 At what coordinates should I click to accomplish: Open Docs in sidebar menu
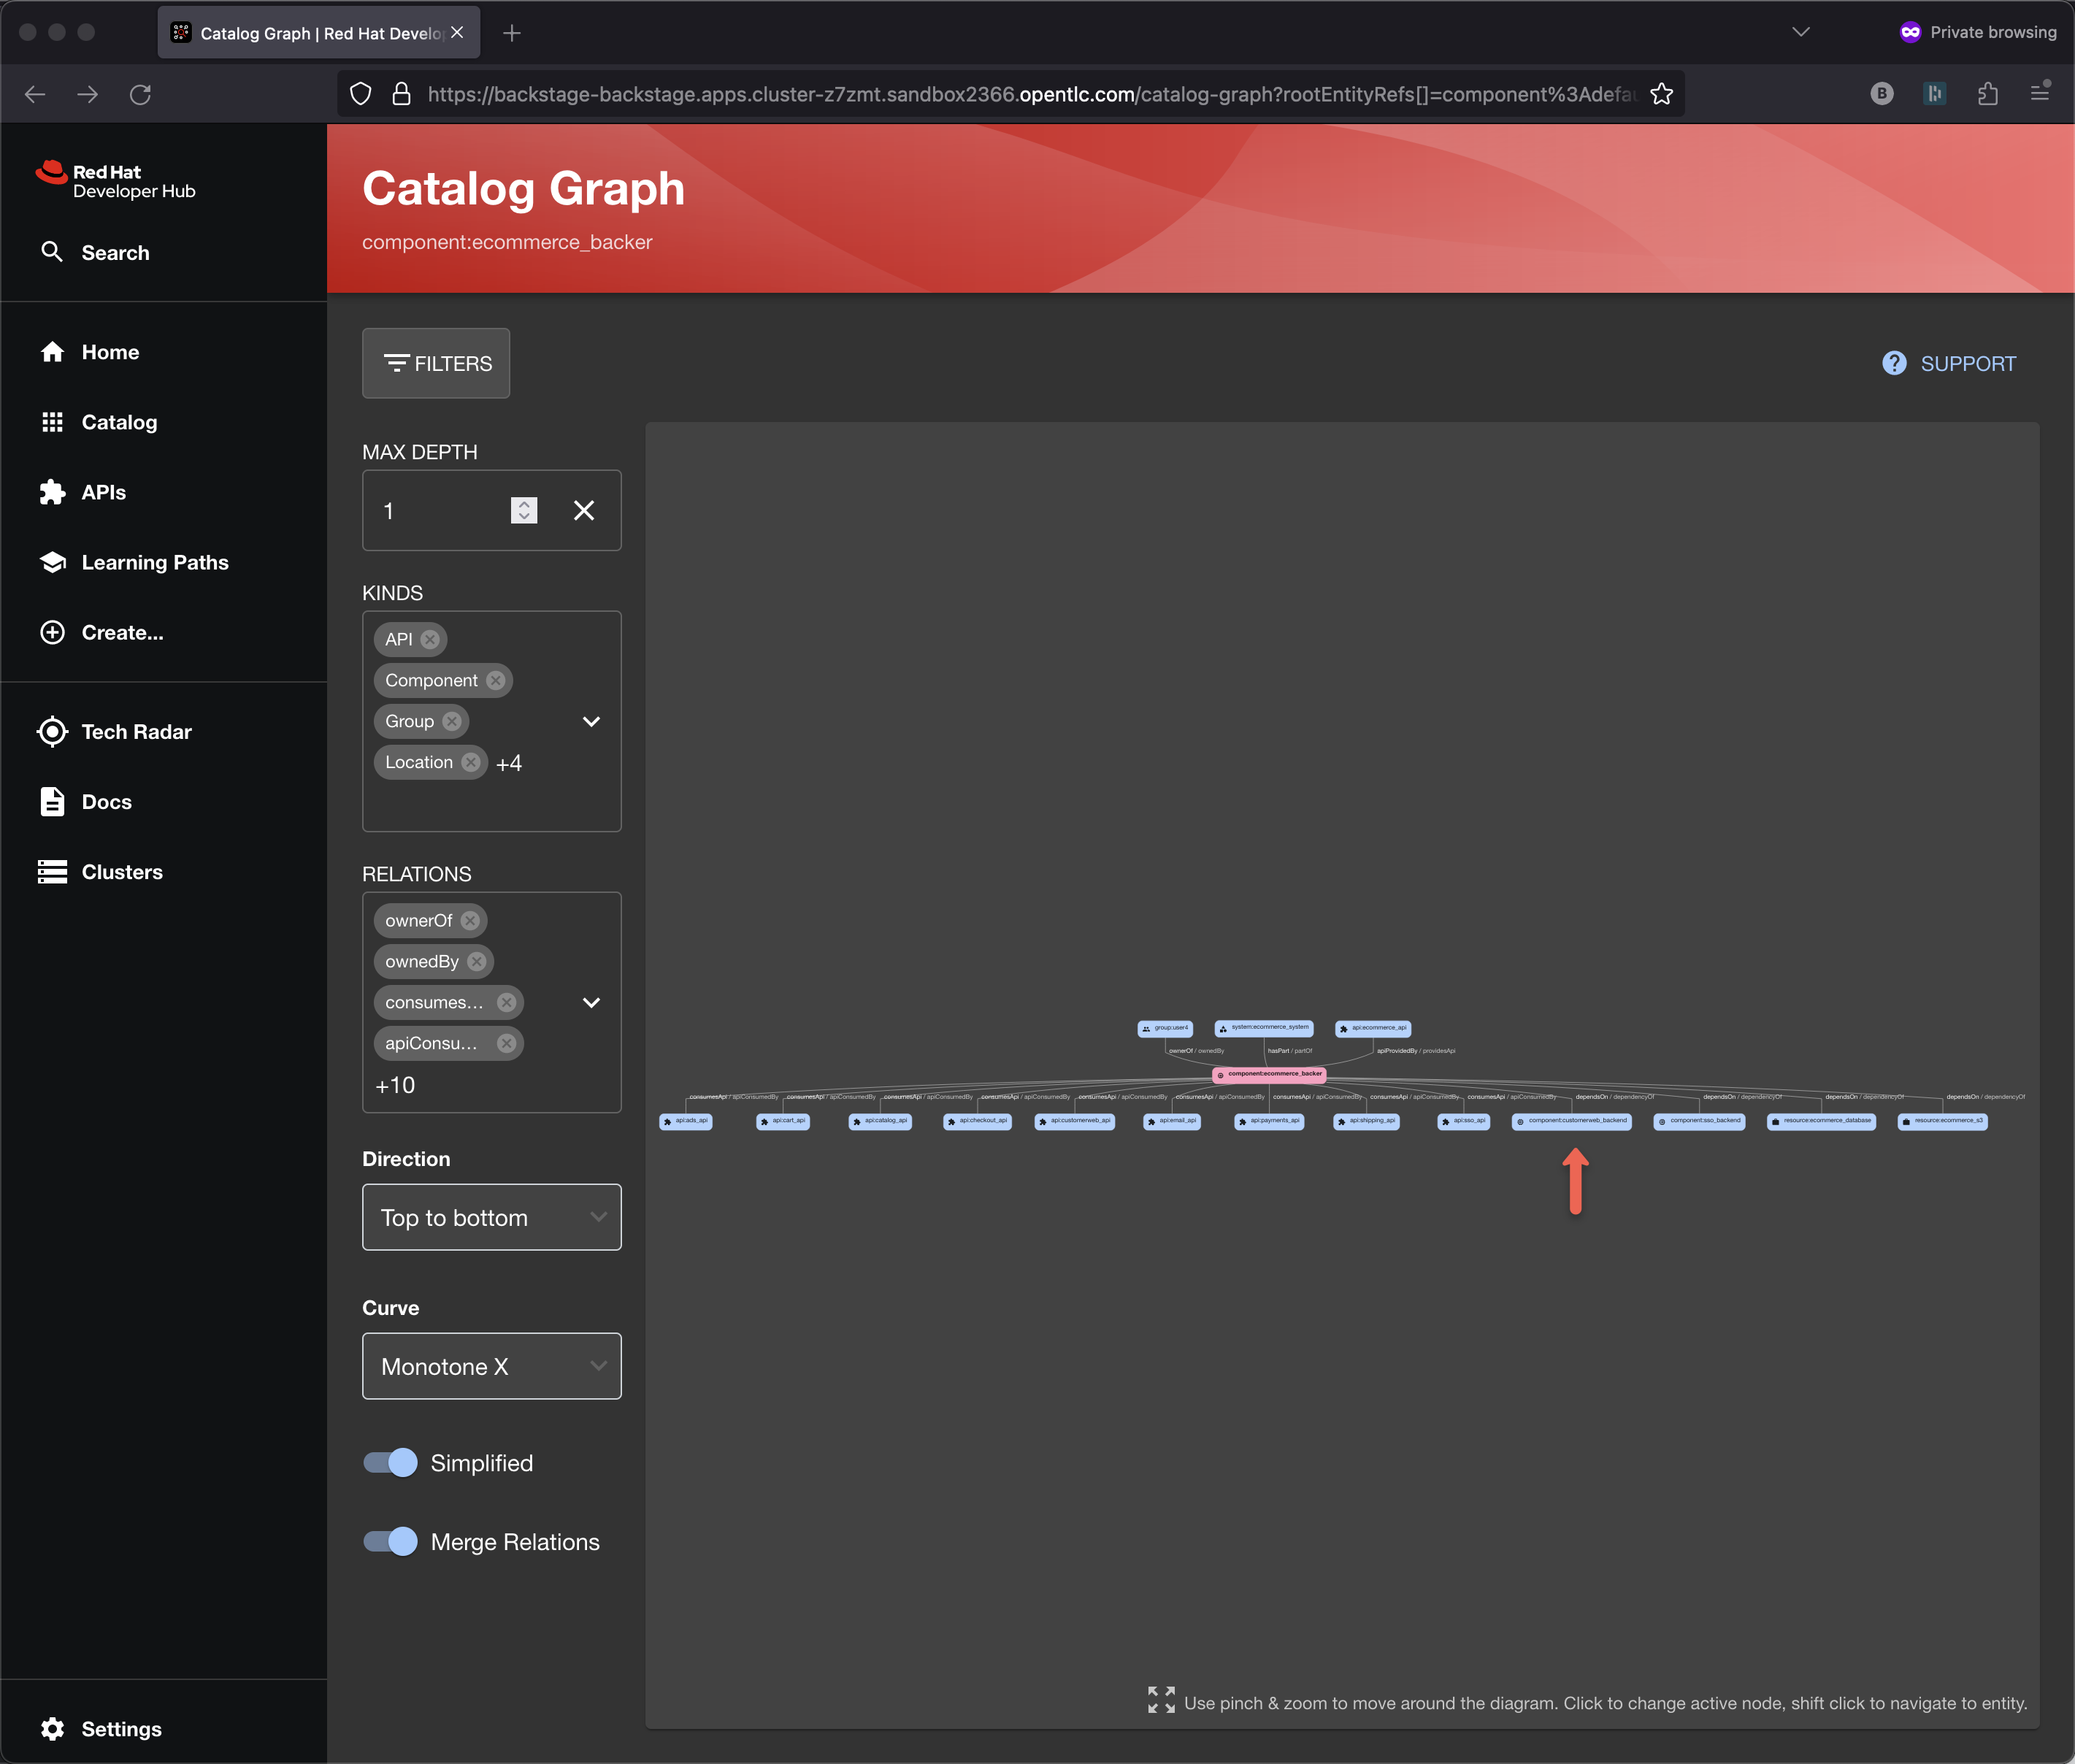point(106,802)
